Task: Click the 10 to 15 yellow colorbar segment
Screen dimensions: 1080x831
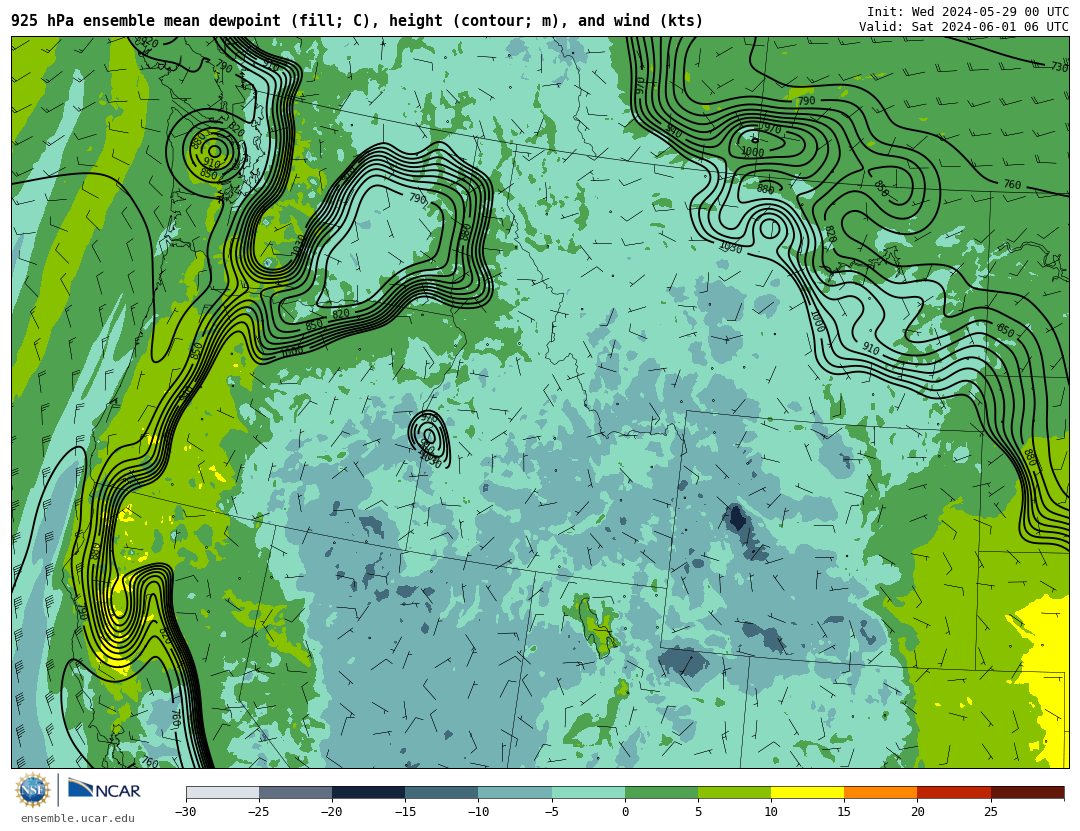Action: (x=807, y=792)
